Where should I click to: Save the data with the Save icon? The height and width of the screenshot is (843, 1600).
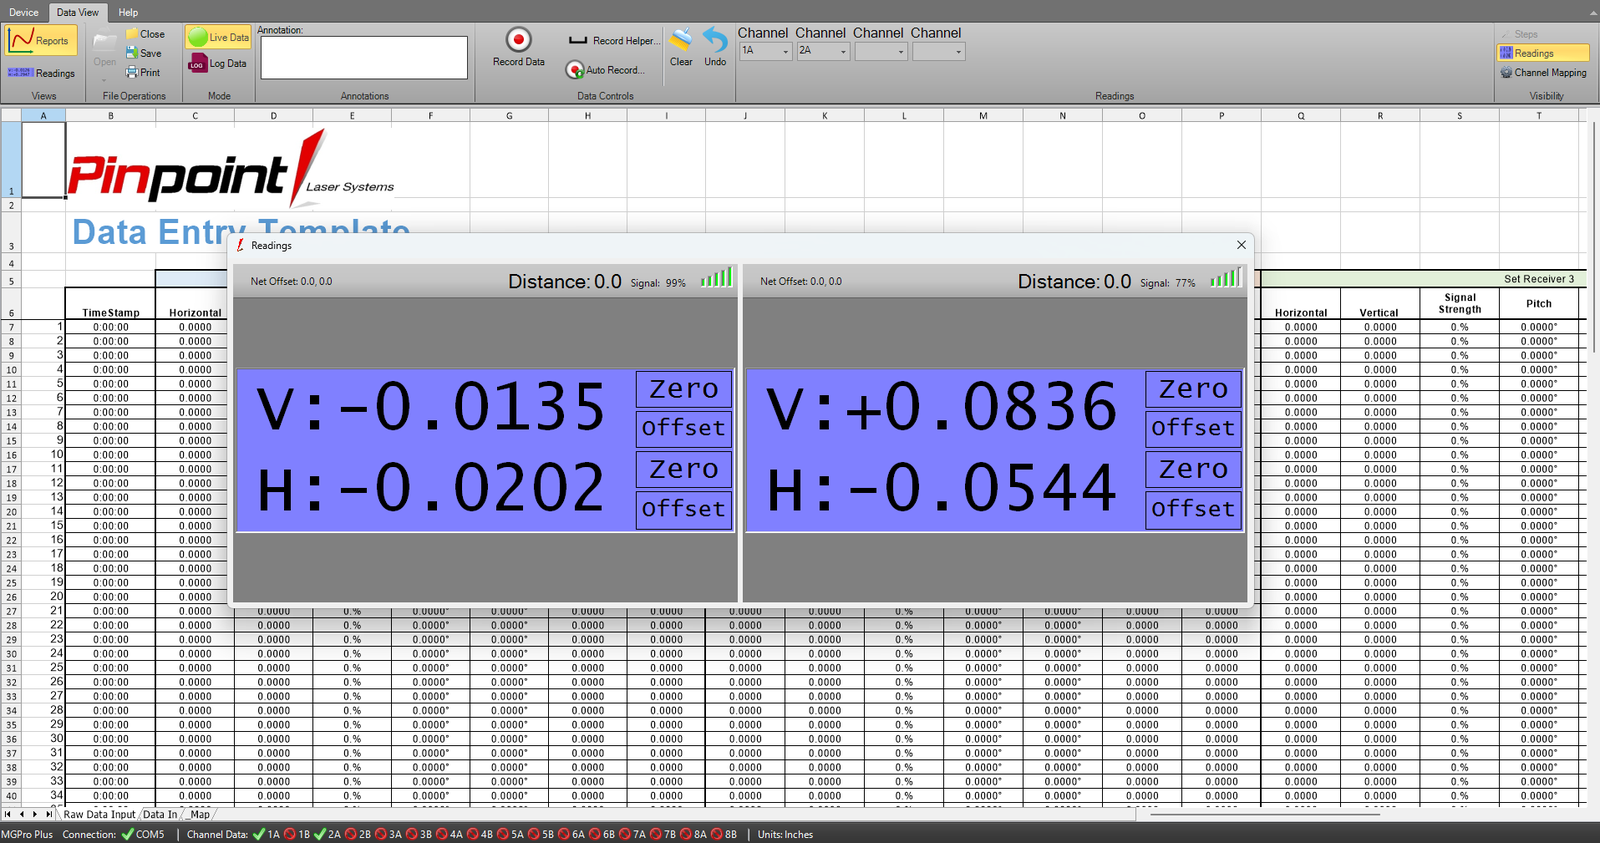click(132, 53)
